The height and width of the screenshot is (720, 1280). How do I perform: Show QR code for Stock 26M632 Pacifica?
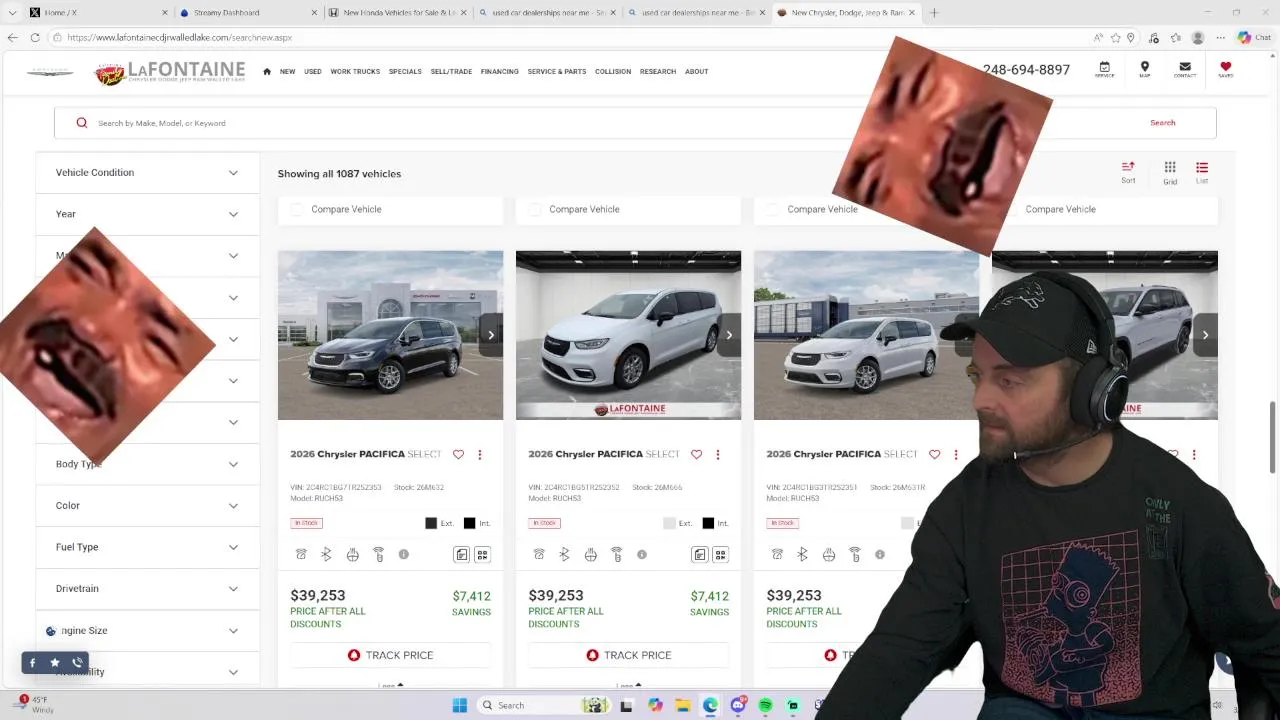[x=482, y=554]
